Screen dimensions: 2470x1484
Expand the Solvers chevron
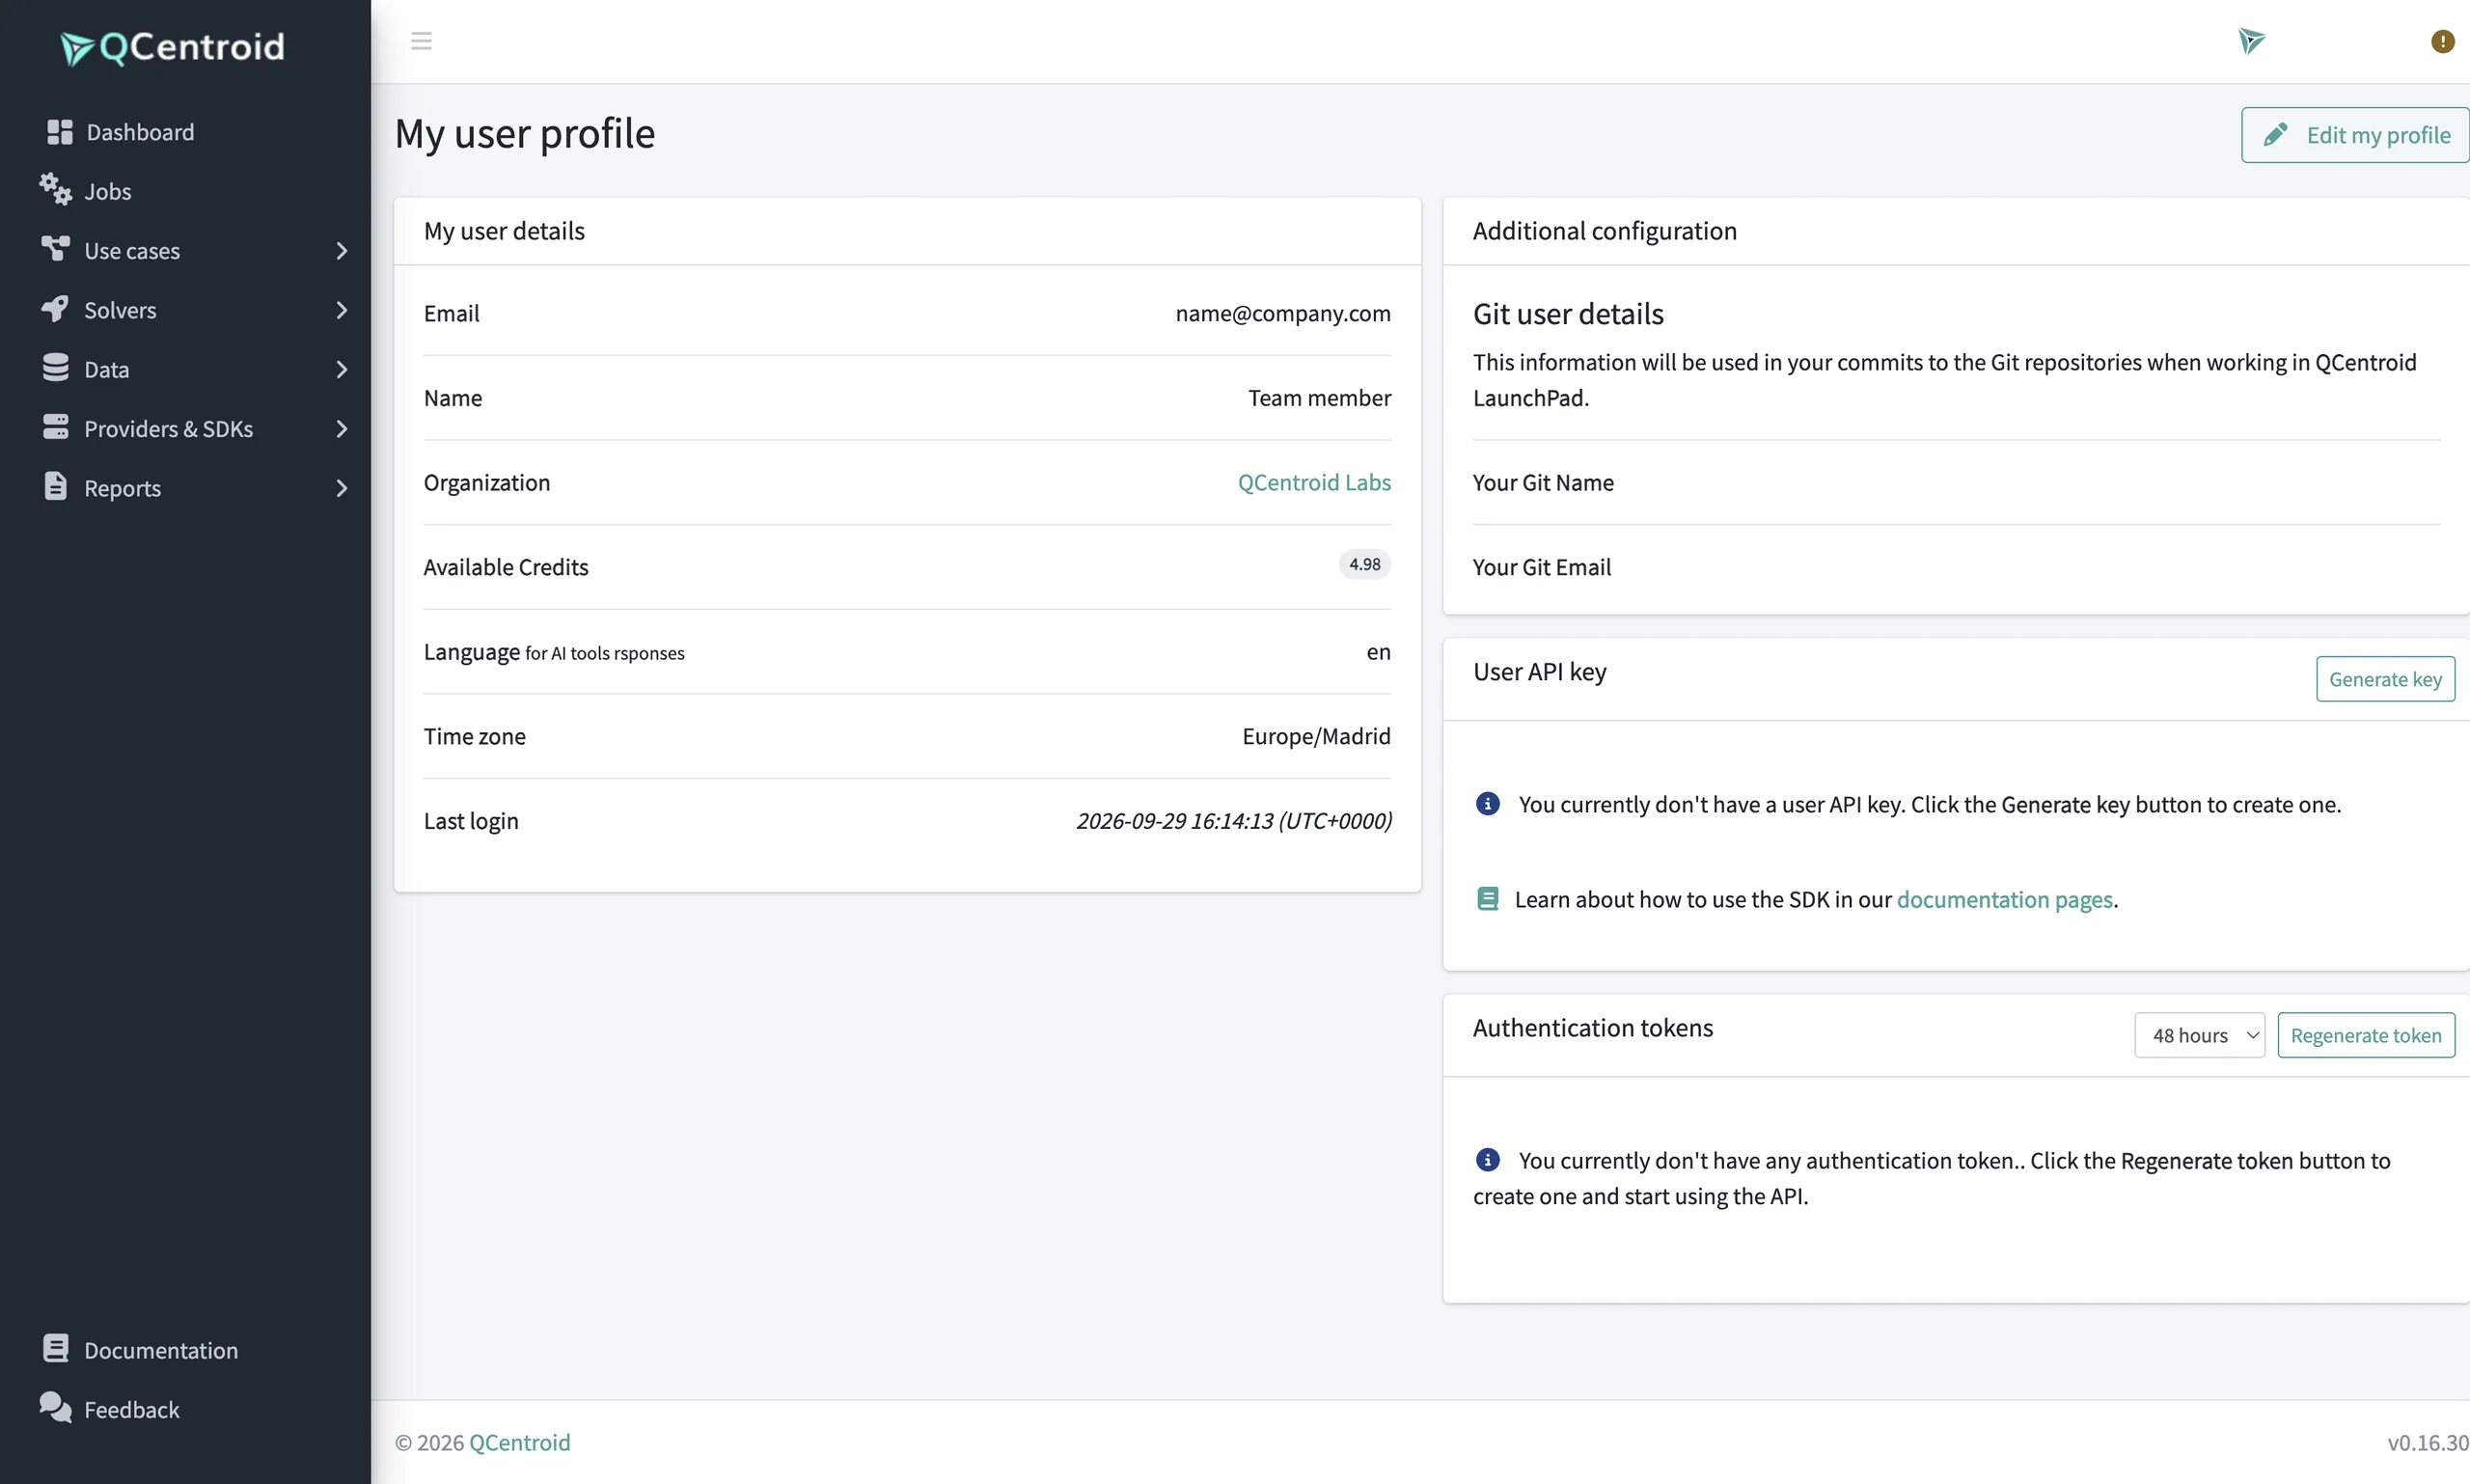[342, 310]
